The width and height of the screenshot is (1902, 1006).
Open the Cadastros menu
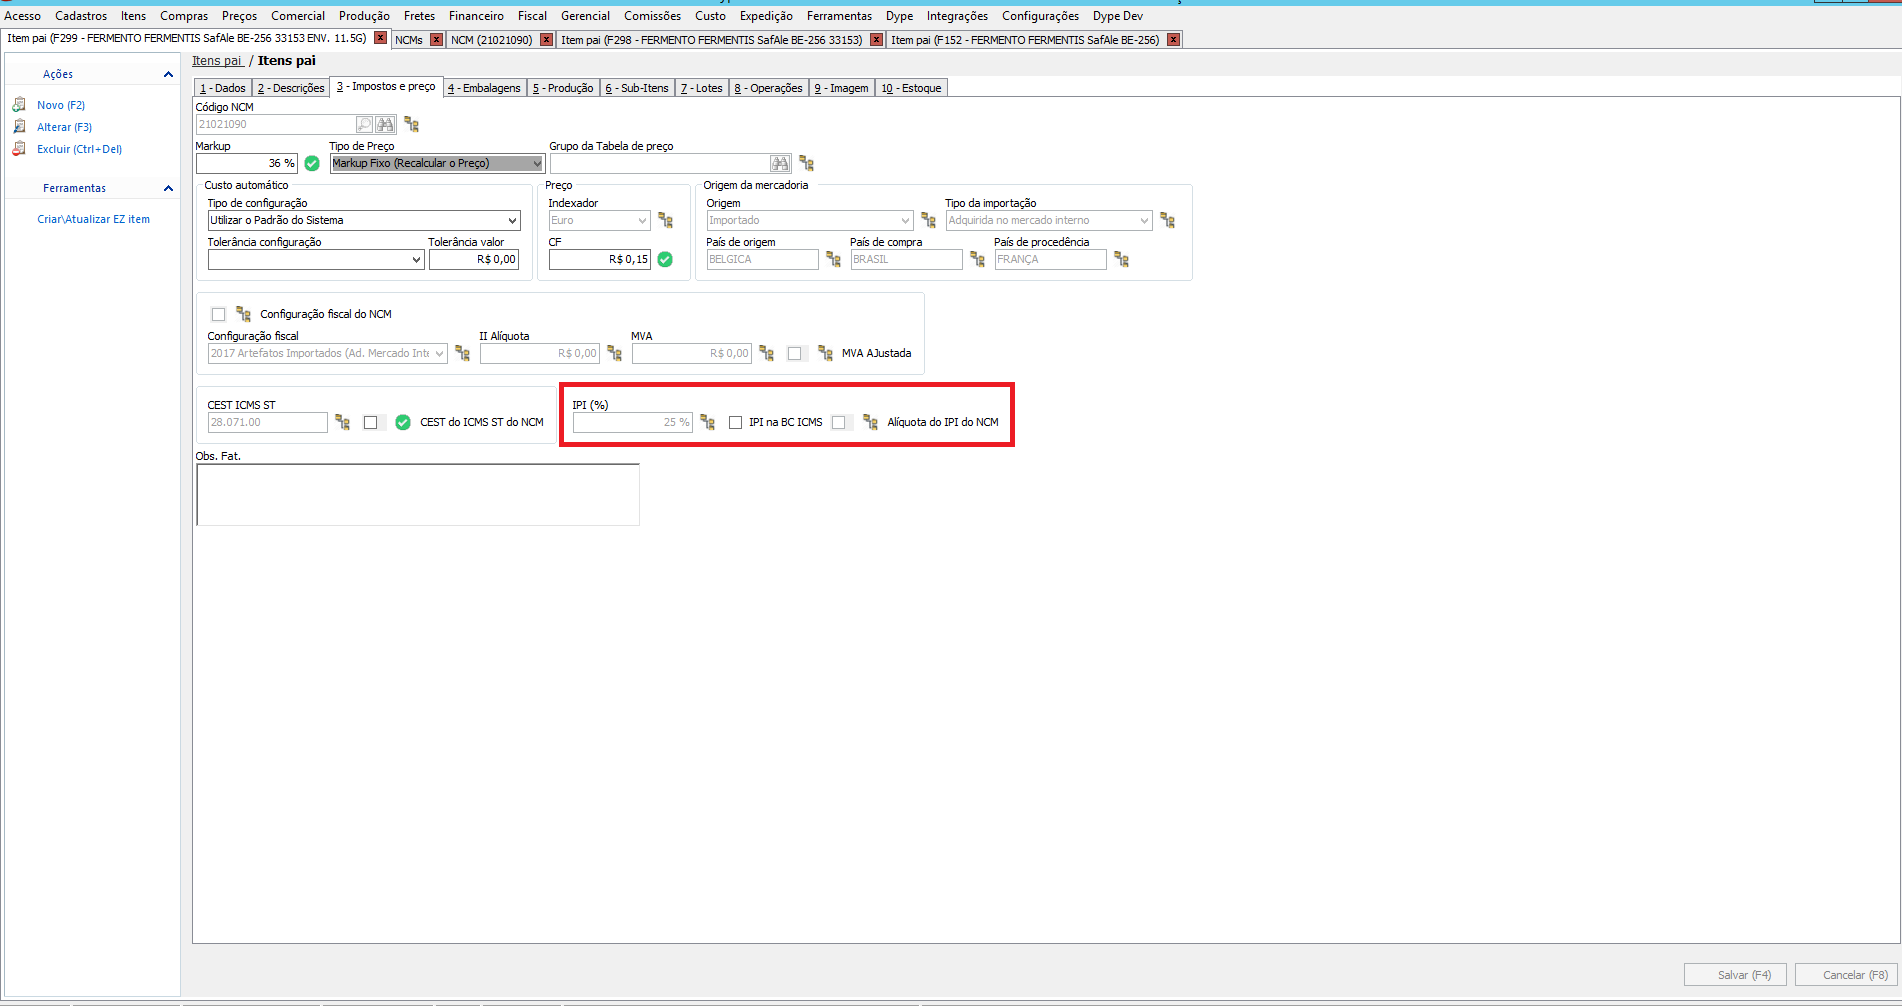pos(81,16)
